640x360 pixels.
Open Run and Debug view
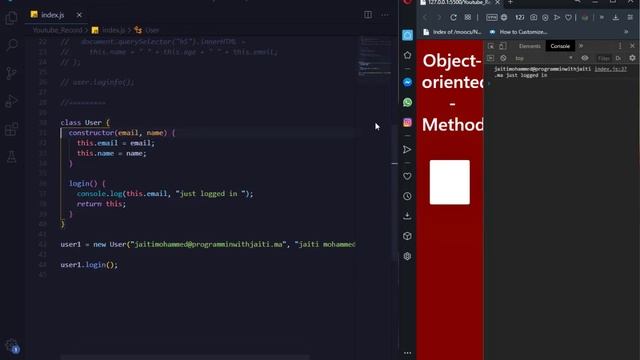[x=11, y=101]
